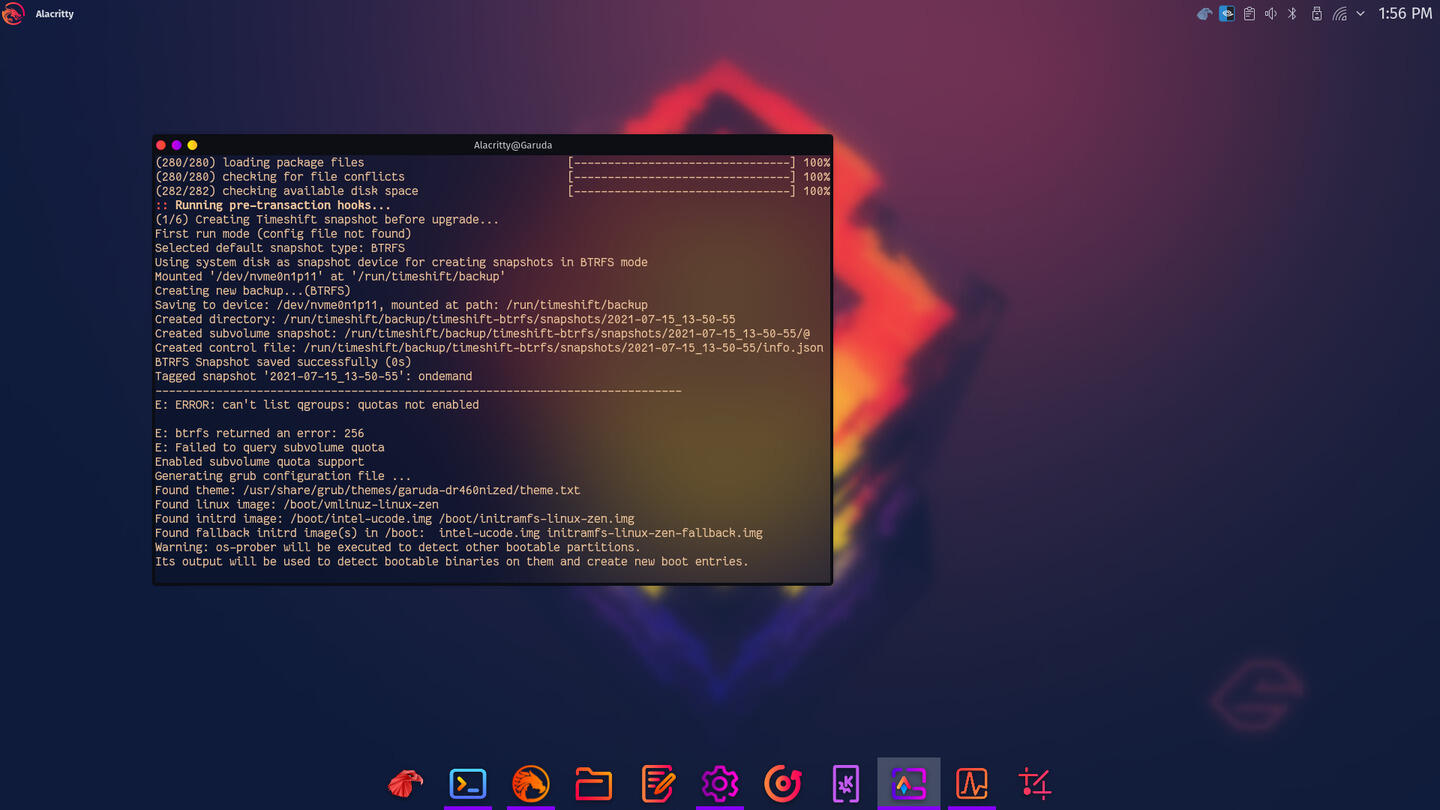Click the orange circular-arrow dock icon
The height and width of the screenshot is (810, 1440).
[783, 783]
